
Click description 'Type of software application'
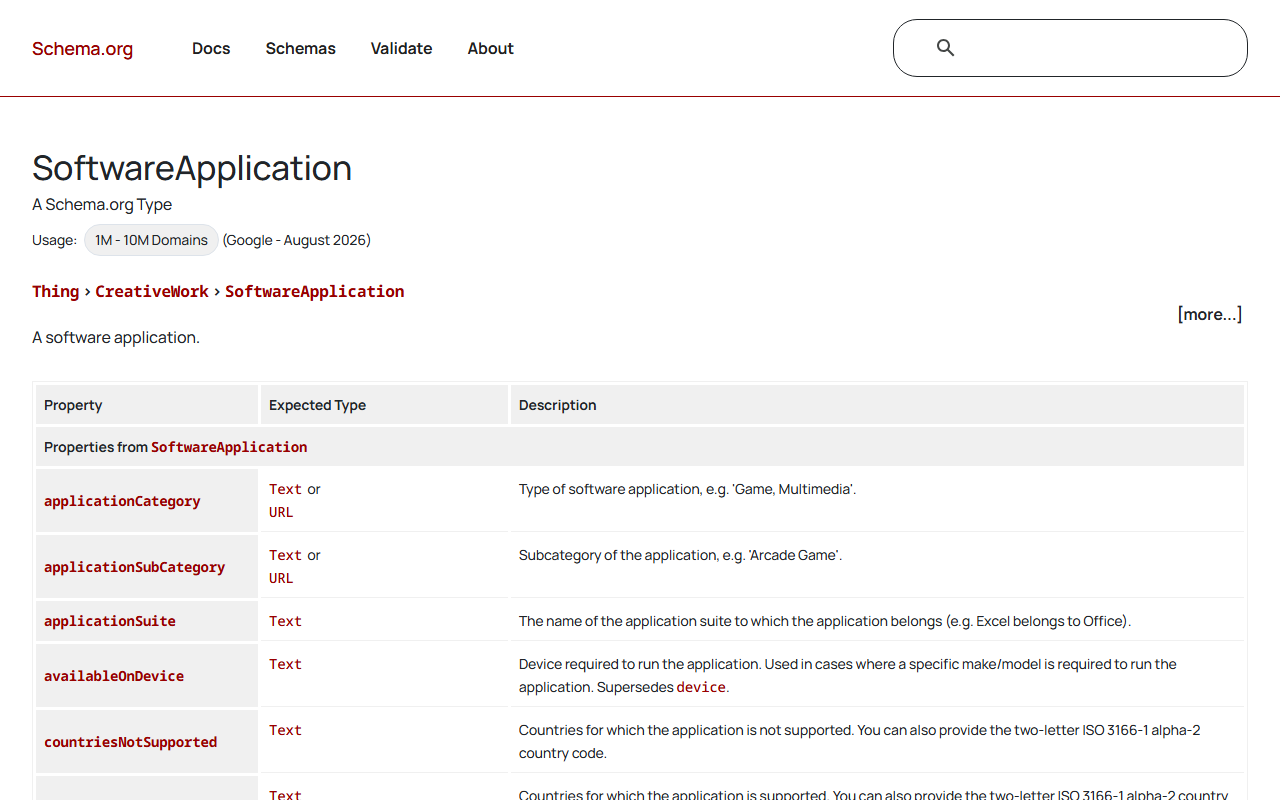(687, 489)
